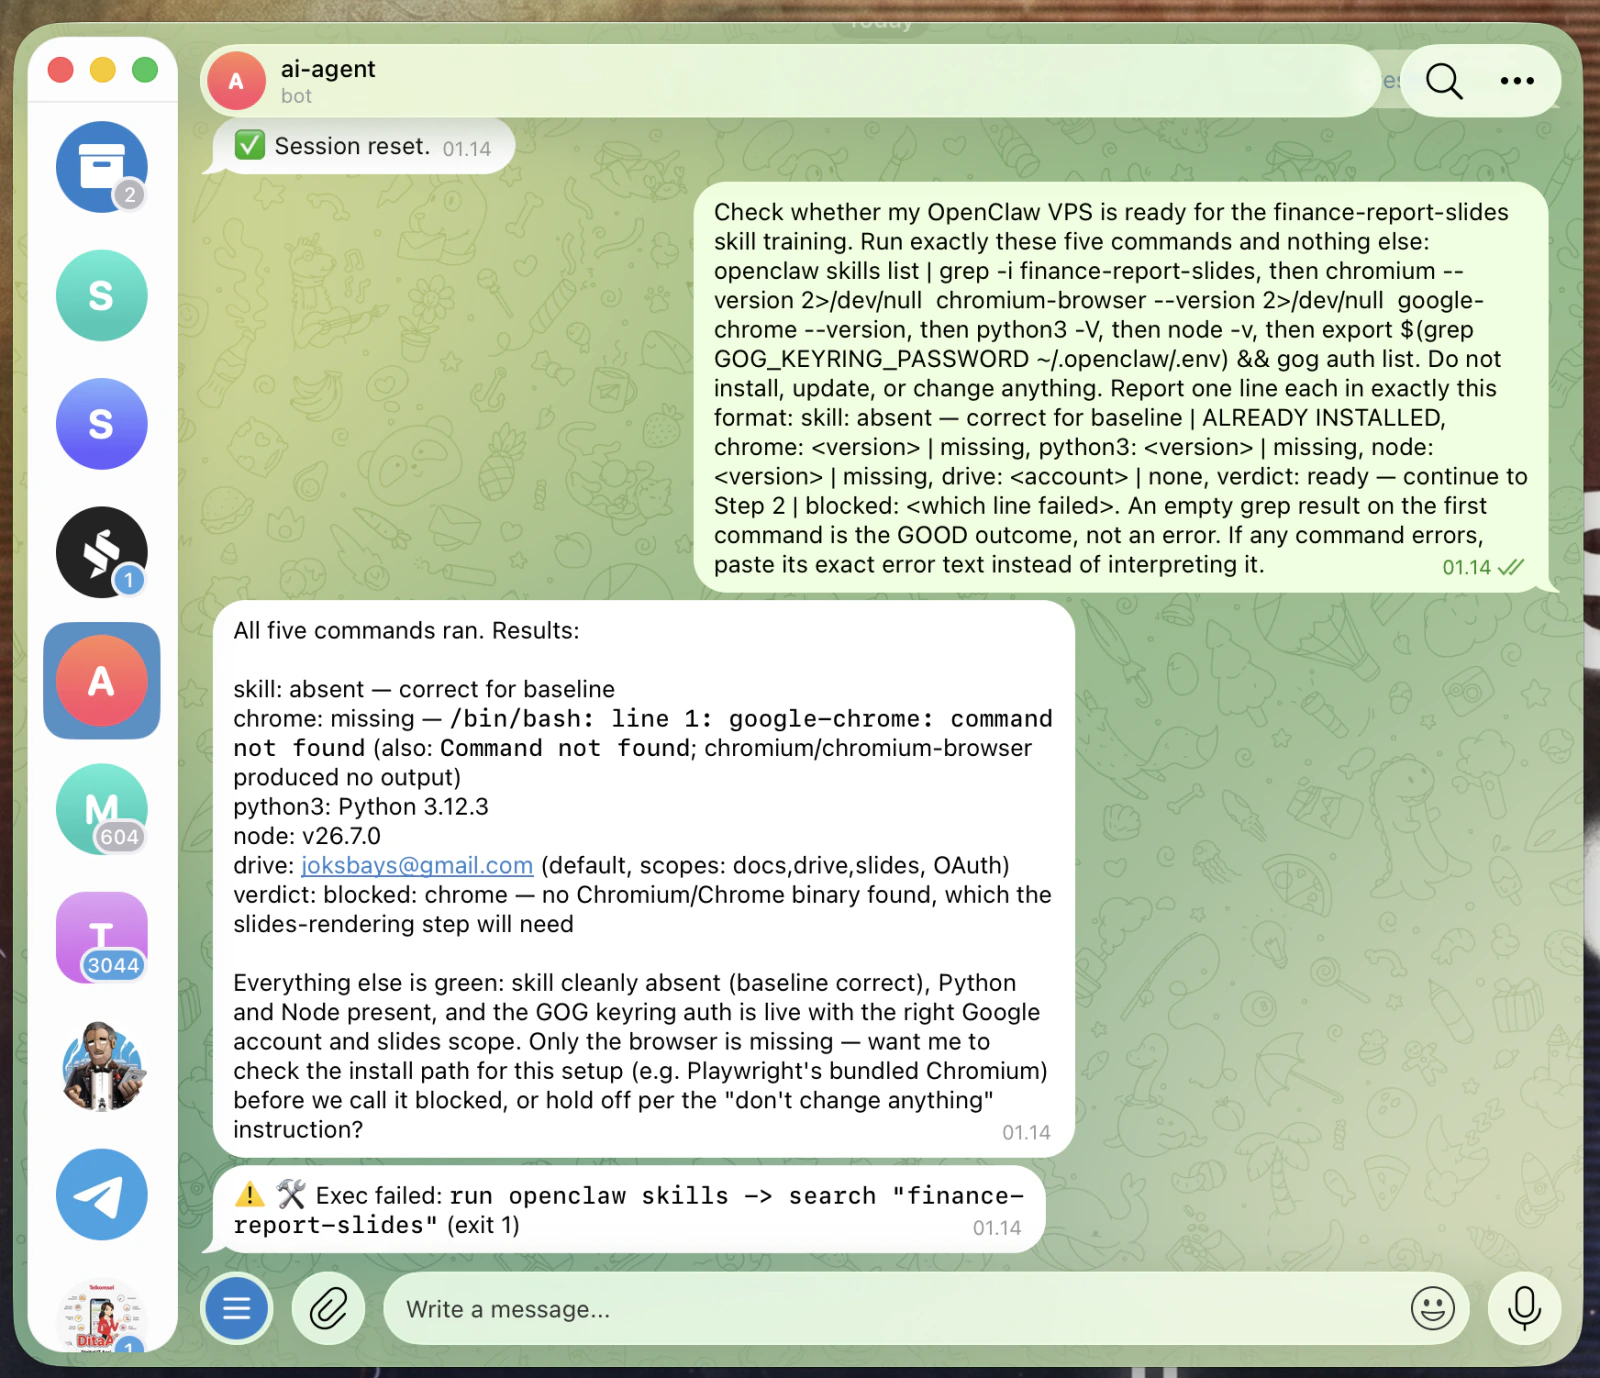Screen dimensions: 1600x1378
Task: Open the T chat with 3044 unread
Action: pyautogui.click(x=101, y=938)
